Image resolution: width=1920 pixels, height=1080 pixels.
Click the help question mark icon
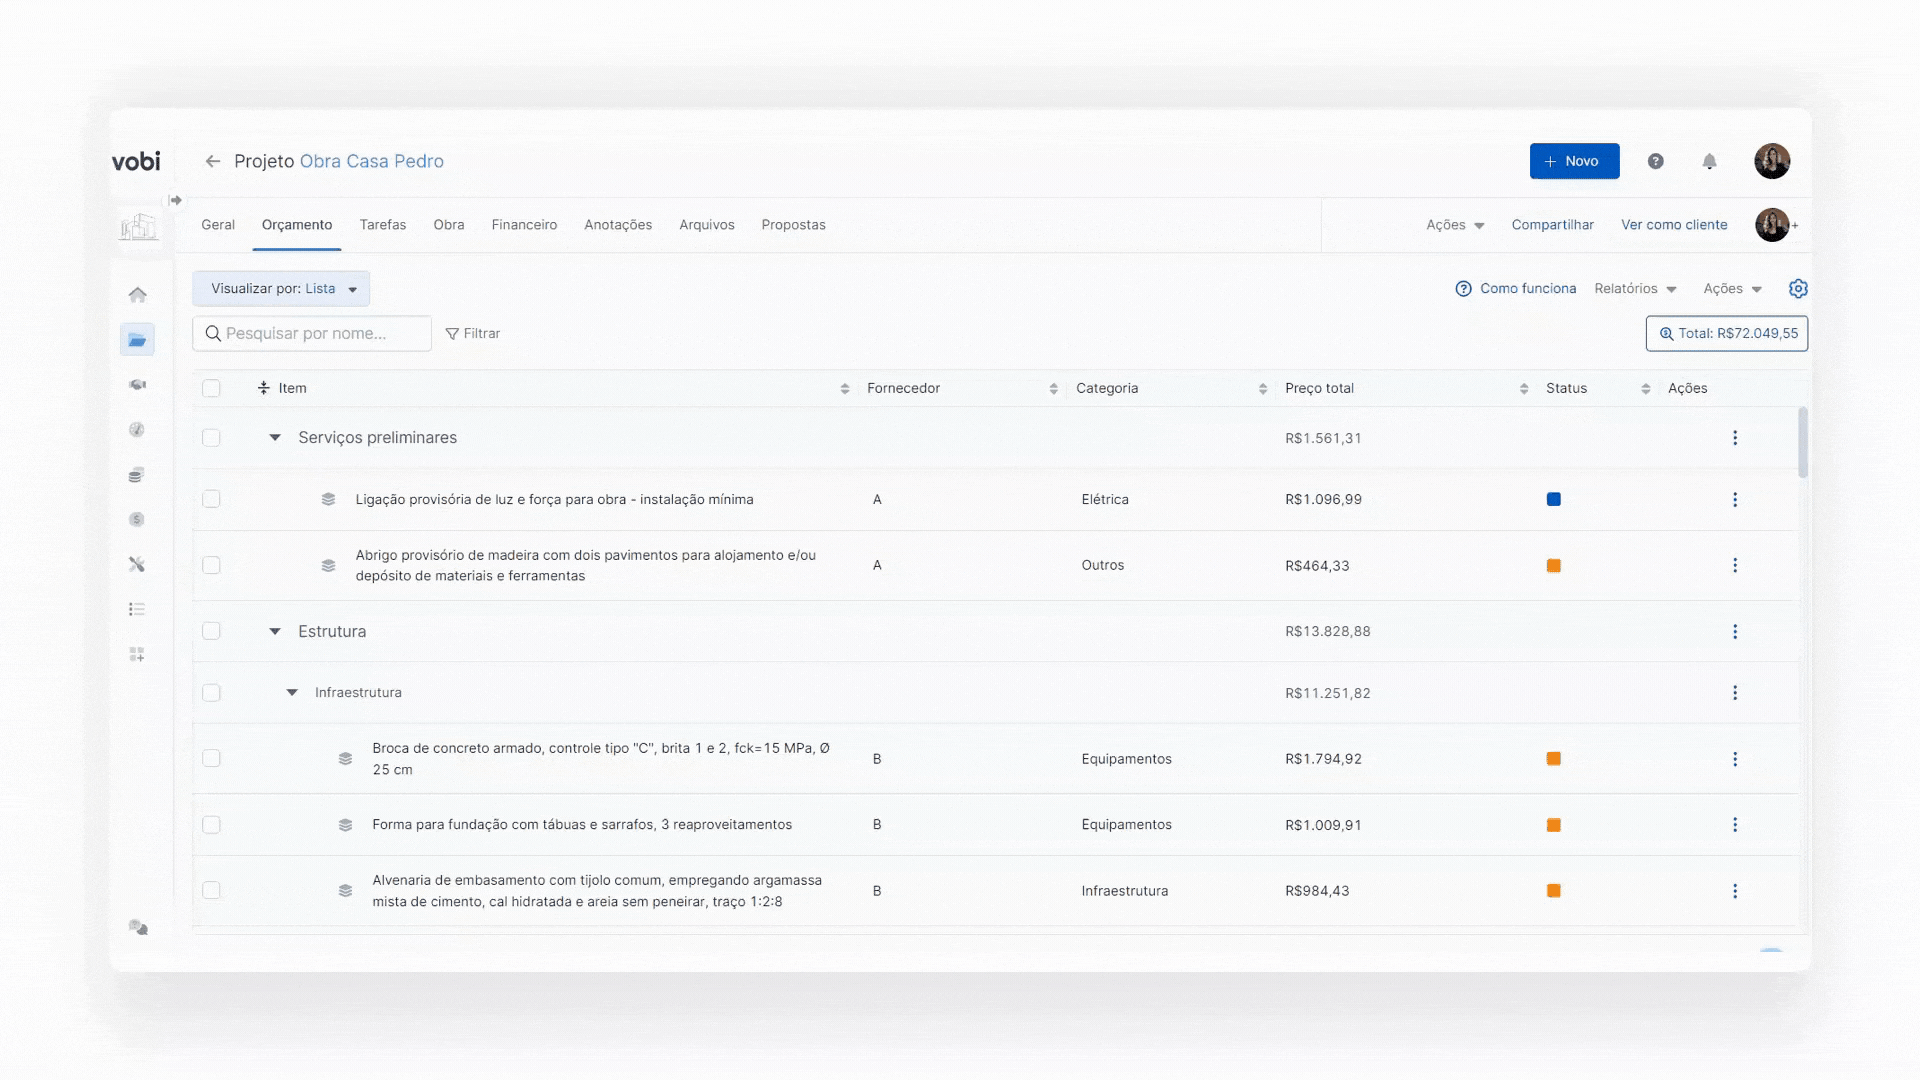click(1655, 161)
